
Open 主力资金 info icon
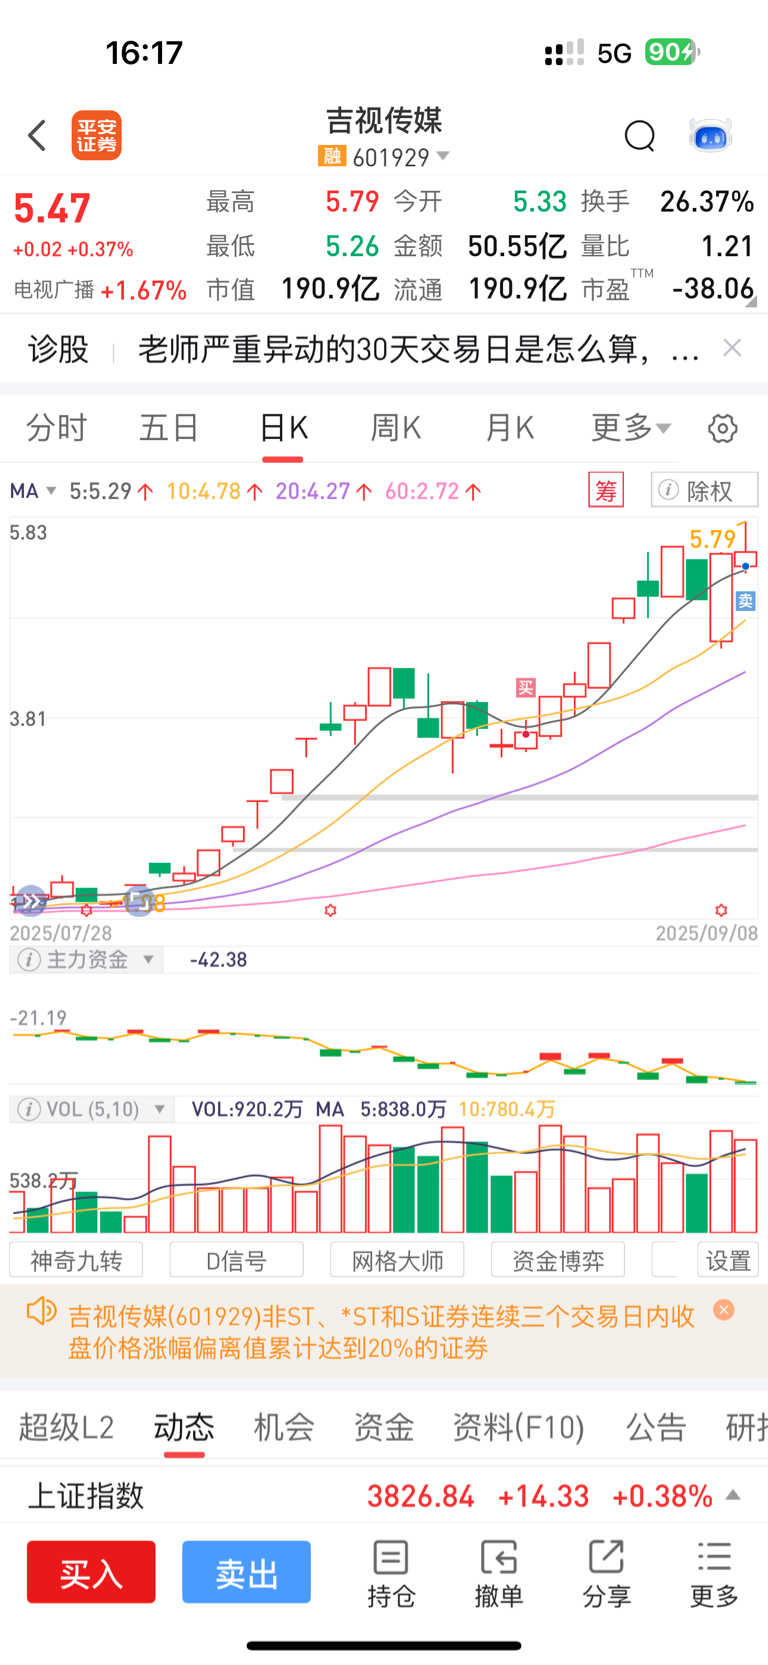(x=29, y=960)
